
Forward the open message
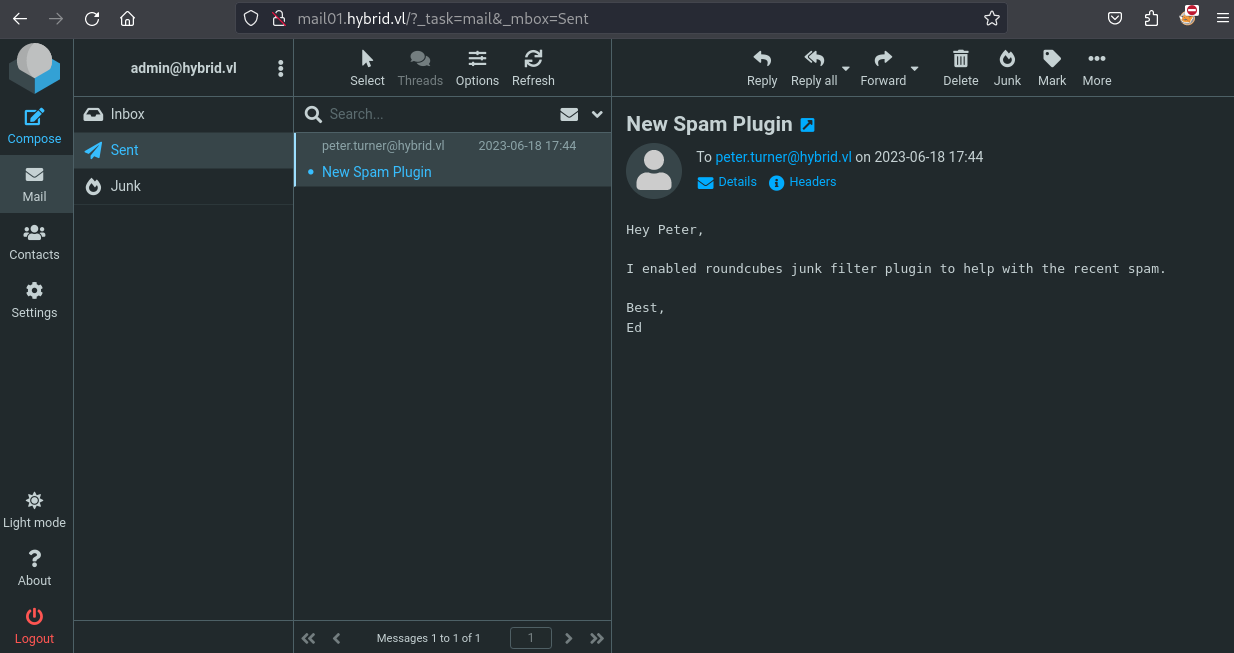tap(883, 68)
